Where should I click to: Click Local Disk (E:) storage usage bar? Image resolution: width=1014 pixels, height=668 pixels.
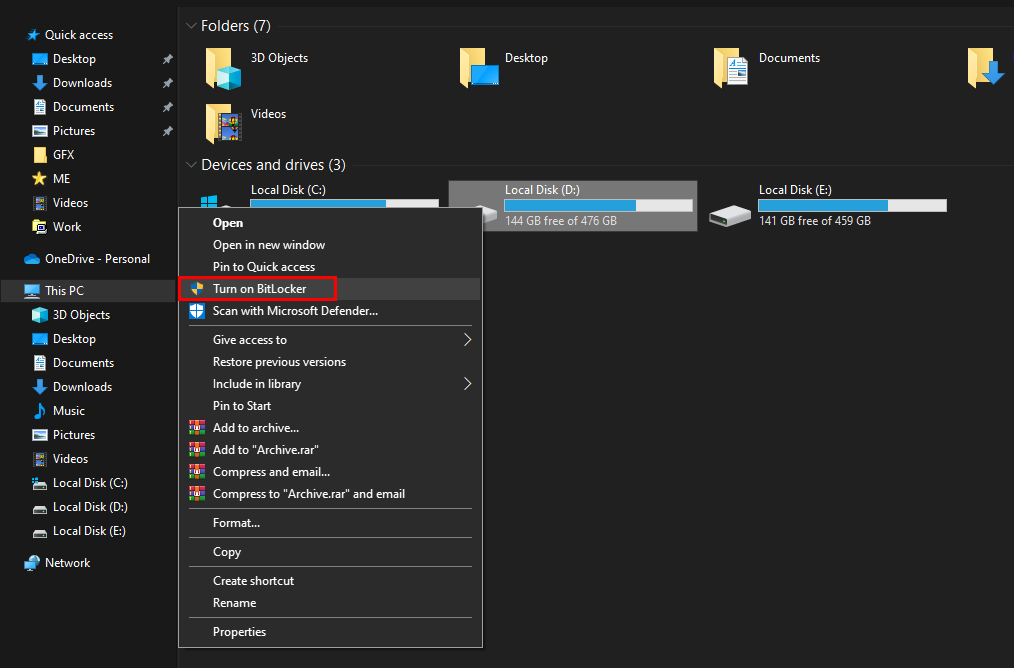pyautogui.click(x=852, y=206)
